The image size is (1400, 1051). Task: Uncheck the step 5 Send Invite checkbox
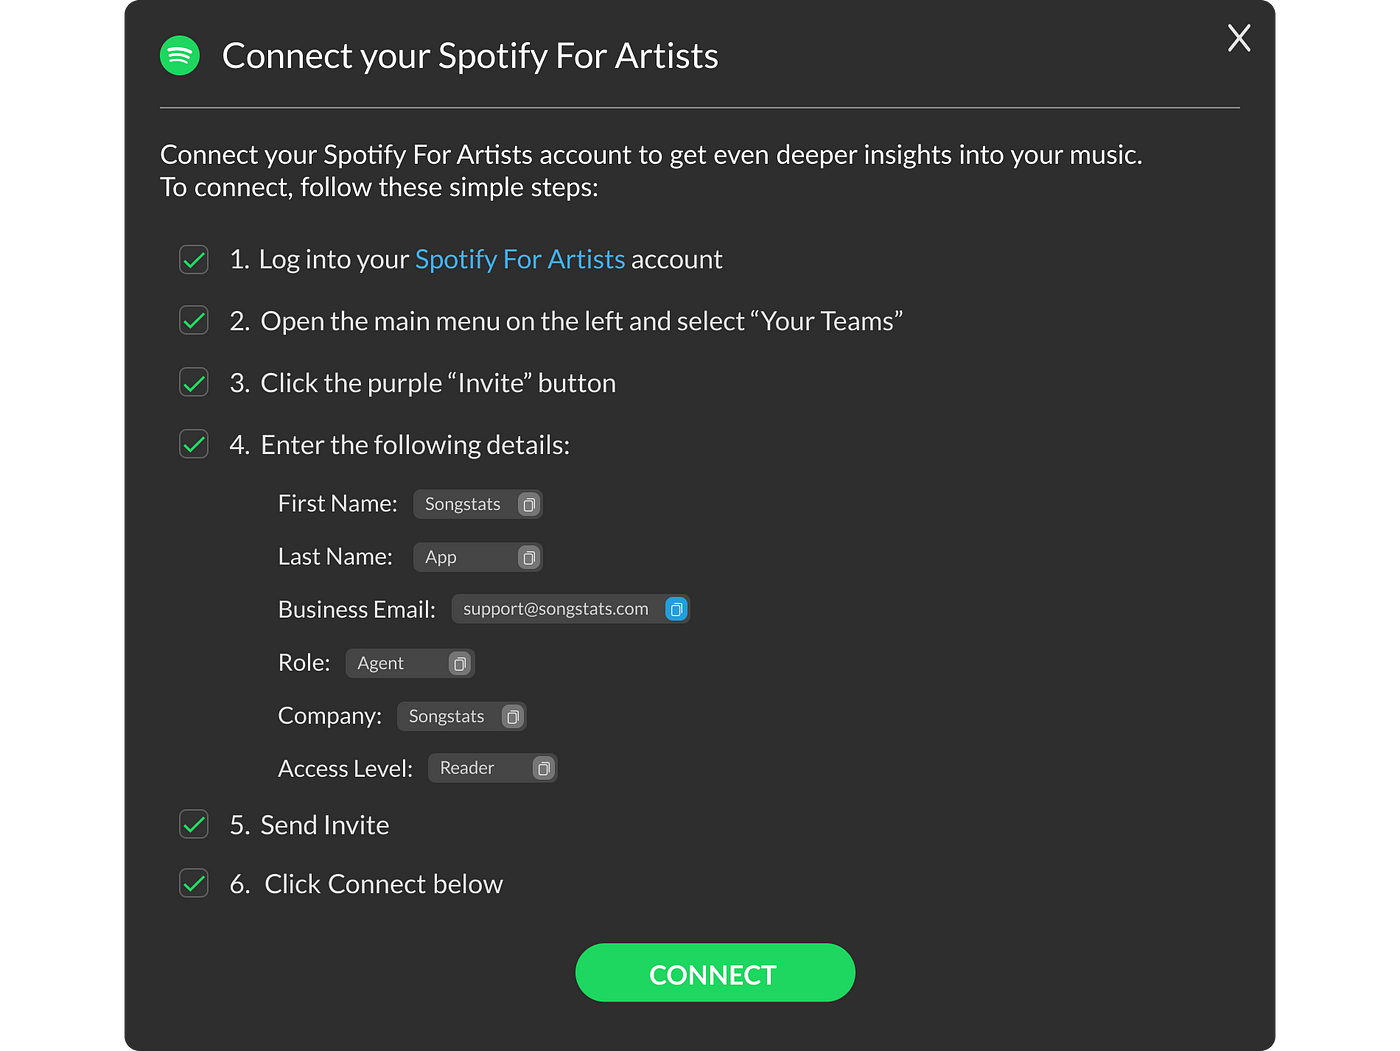[x=194, y=825]
